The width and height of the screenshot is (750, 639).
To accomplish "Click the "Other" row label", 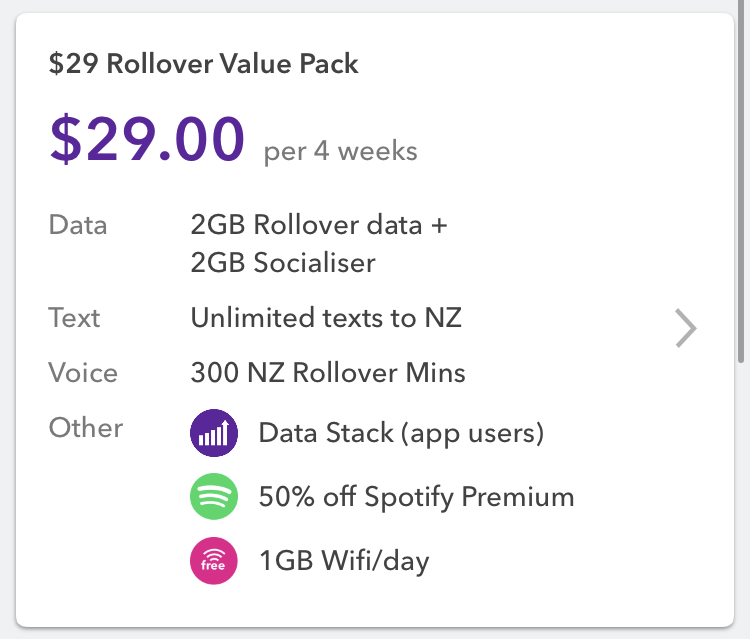I will 85,428.
